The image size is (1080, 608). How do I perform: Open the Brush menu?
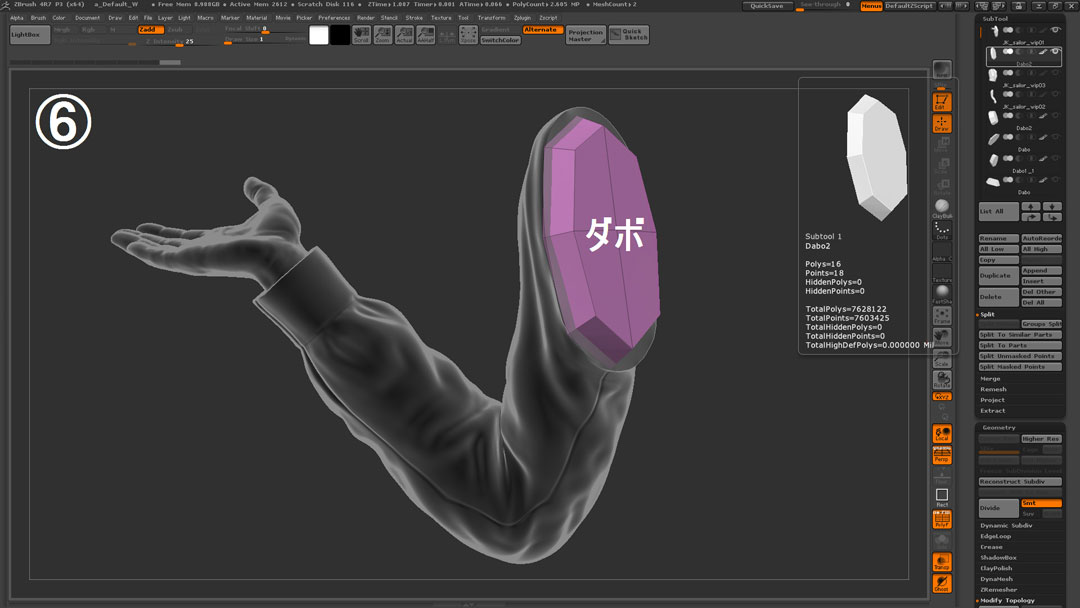39,18
